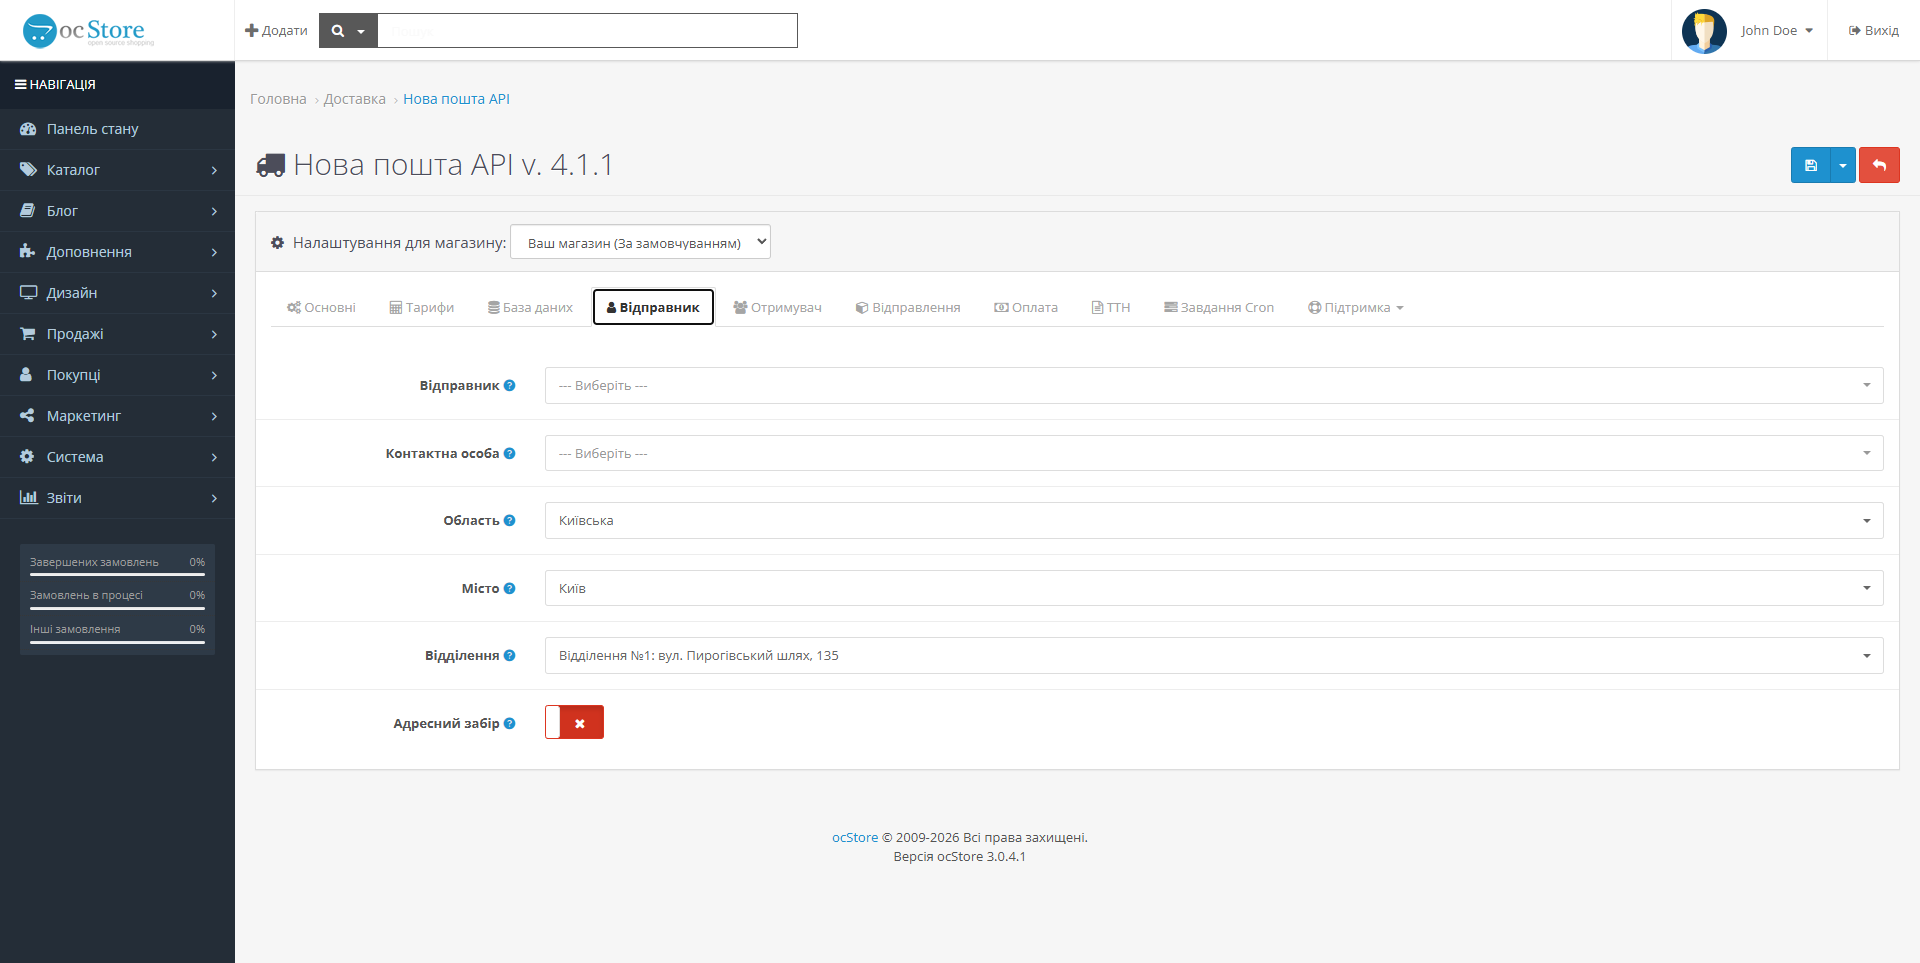Expand the Продажі sidebar menu
Viewport: 1920px width, 963px height.
click(x=117, y=334)
